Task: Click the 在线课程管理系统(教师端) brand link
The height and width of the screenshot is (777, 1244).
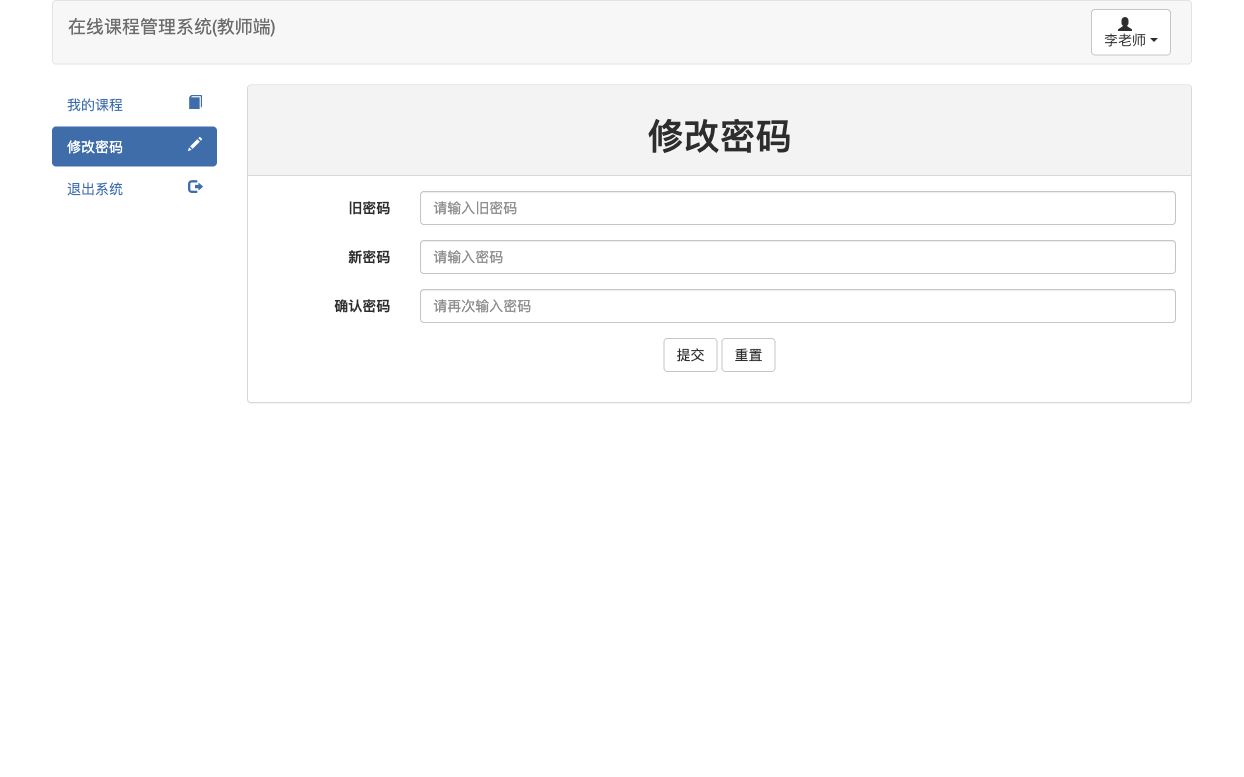Action: pyautogui.click(x=172, y=27)
